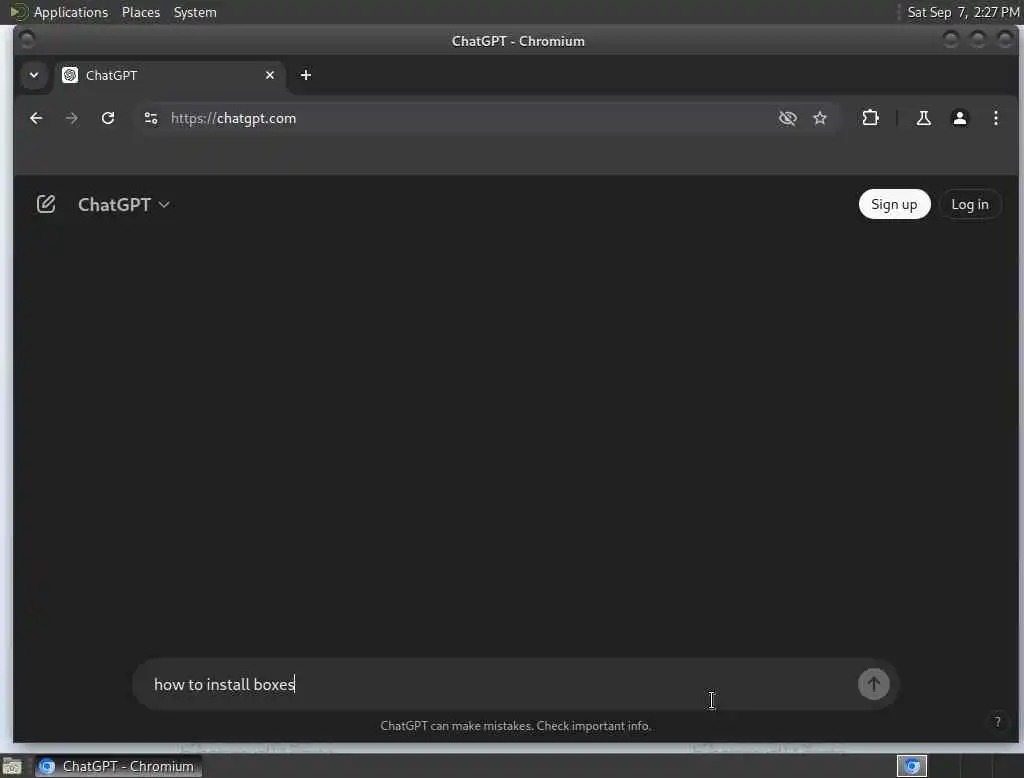Open a new tab with the plus button
This screenshot has height=778, width=1024.
pos(306,75)
